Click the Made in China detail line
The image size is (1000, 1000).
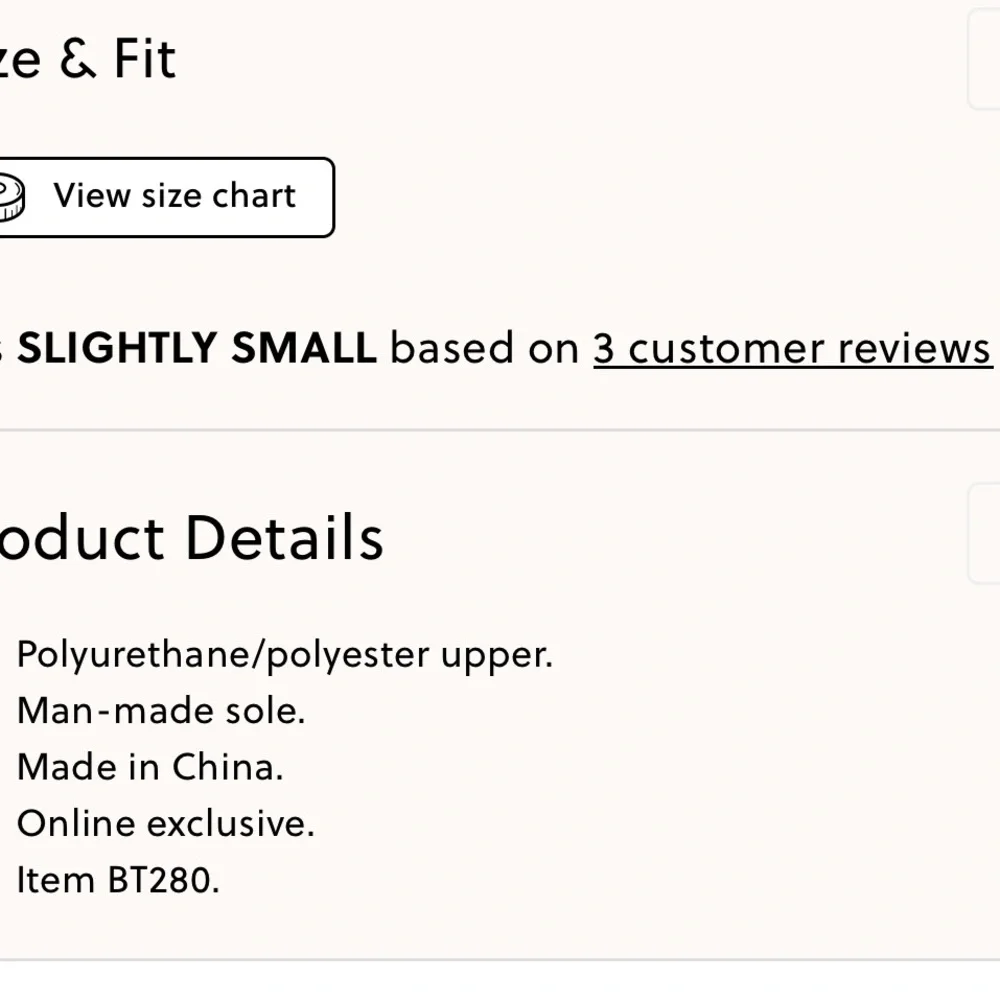click(150, 767)
